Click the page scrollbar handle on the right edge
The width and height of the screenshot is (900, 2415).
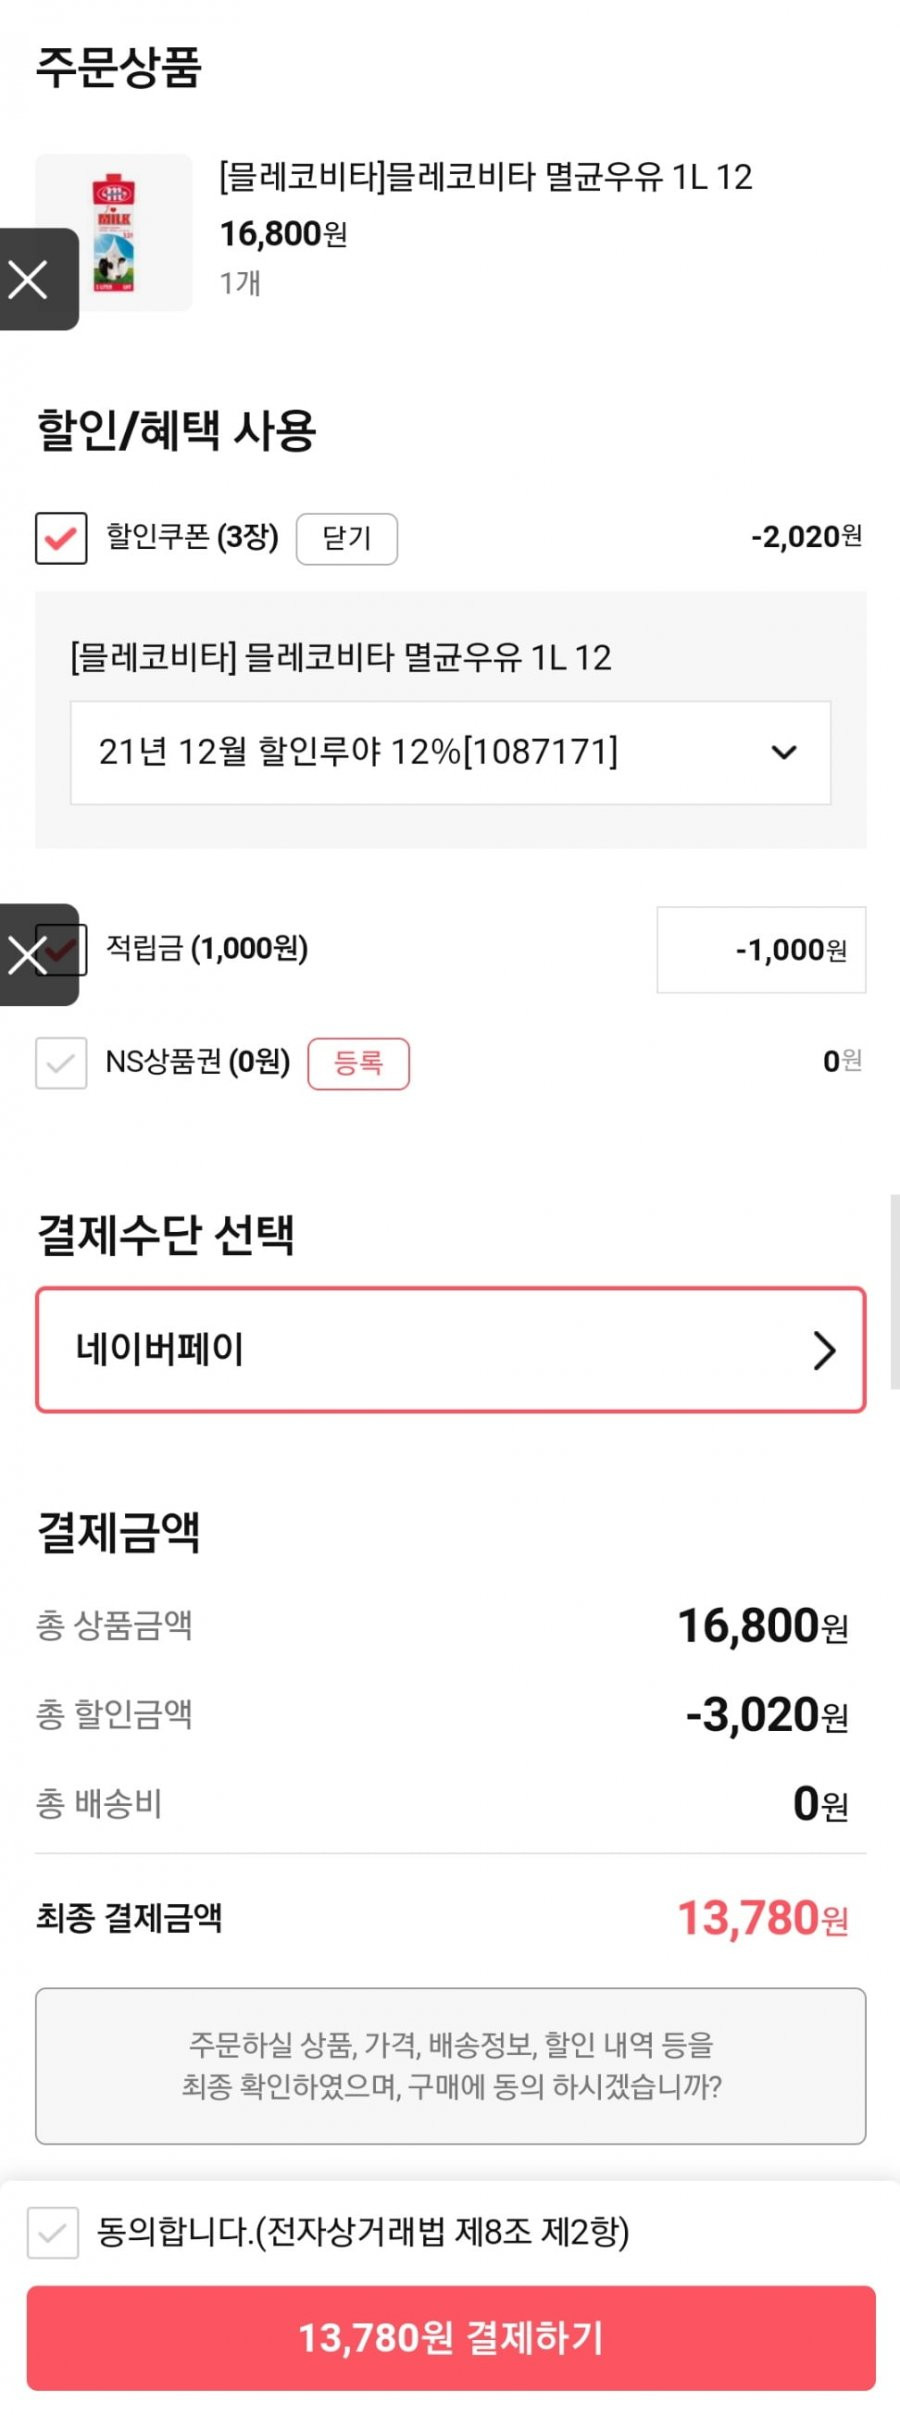click(x=894, y=1291)
